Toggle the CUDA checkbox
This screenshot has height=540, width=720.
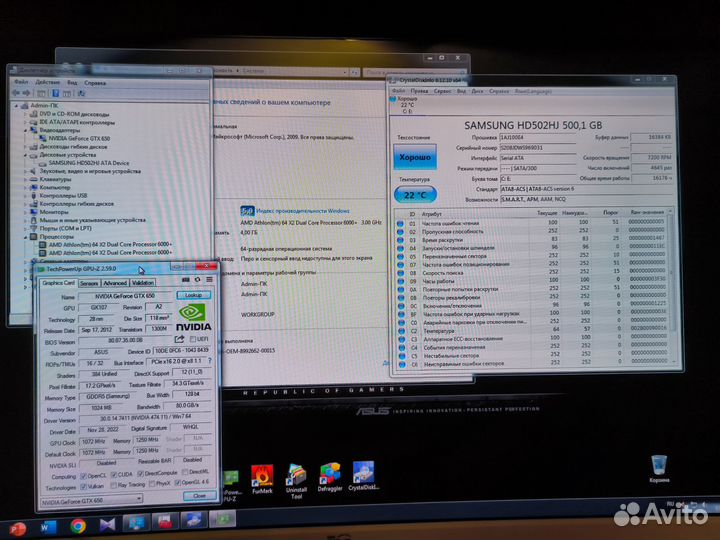click(114, 474)
